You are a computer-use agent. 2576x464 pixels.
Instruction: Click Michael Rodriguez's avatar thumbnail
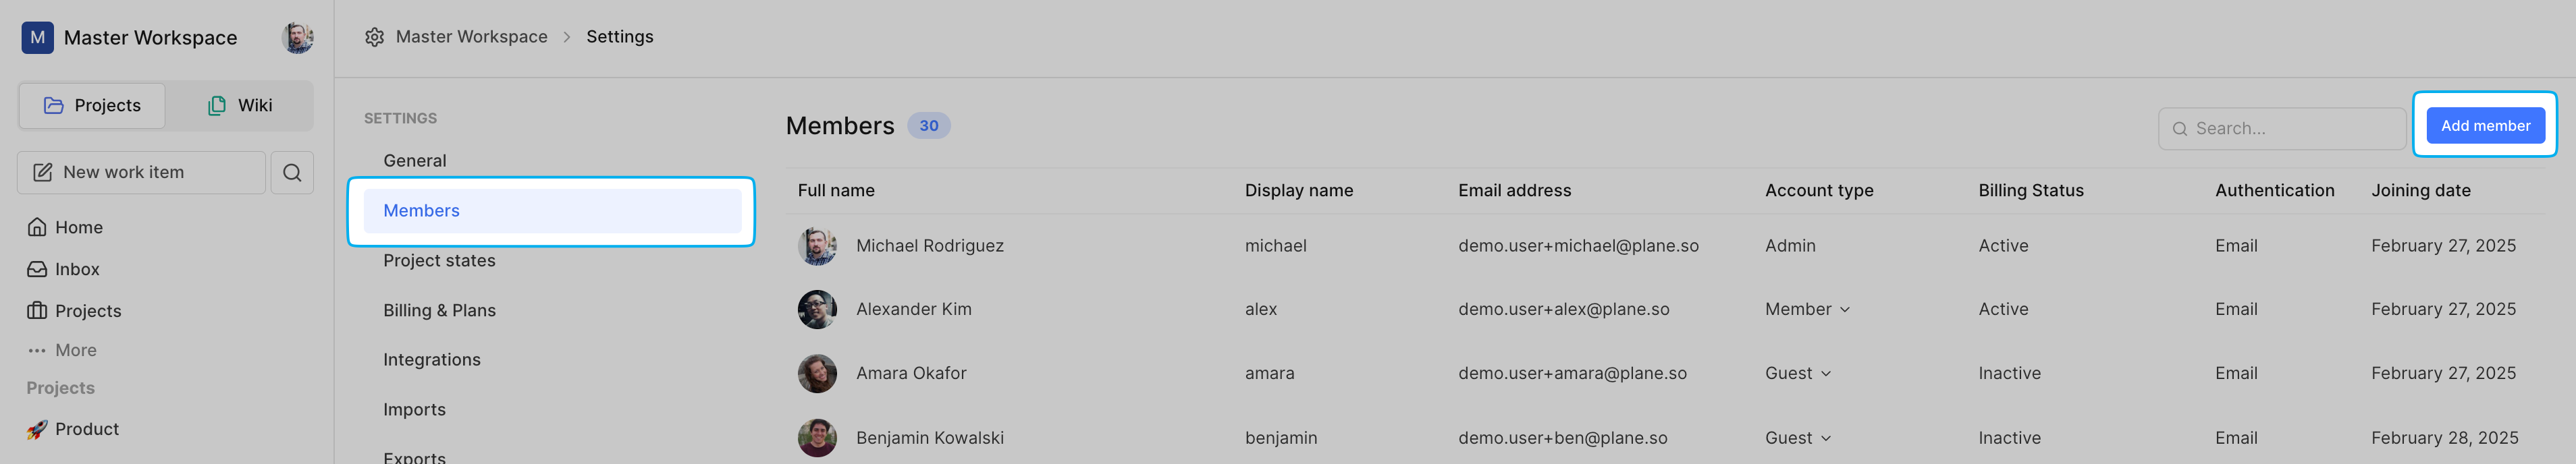click(x=817, y=246)
